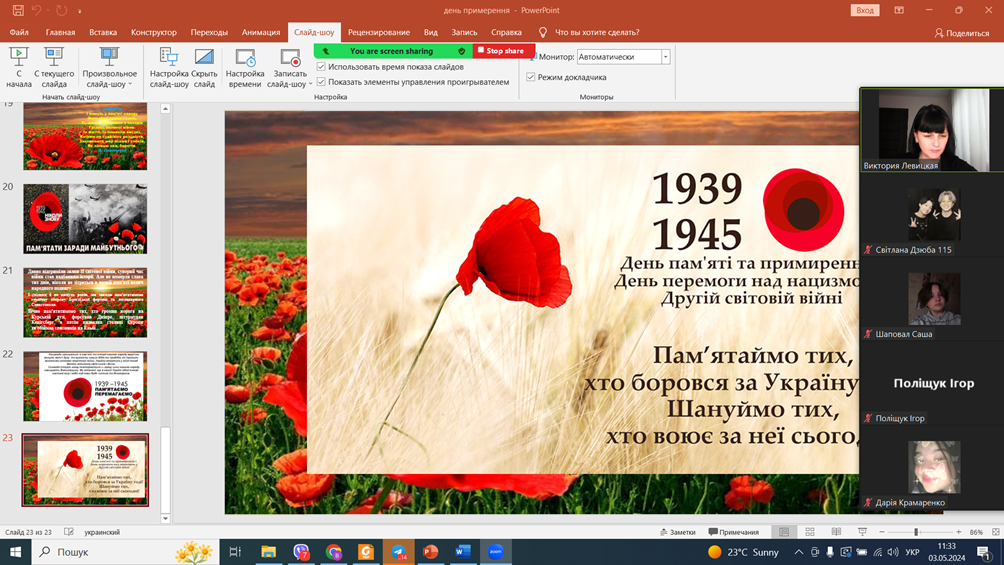
Task: Select slide 21 thumbnail
Action: click(85, 302)
